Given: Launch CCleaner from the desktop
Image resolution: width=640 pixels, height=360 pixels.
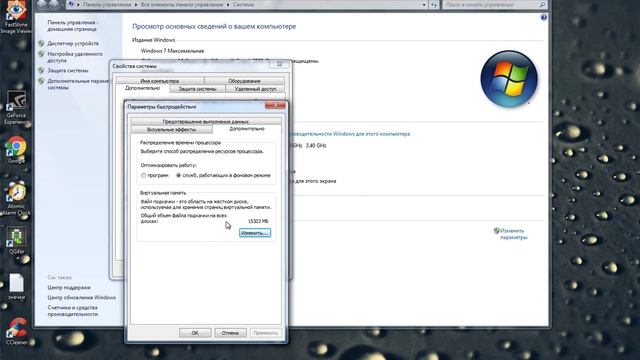Looking at the screenshot, I should point(16,332).
